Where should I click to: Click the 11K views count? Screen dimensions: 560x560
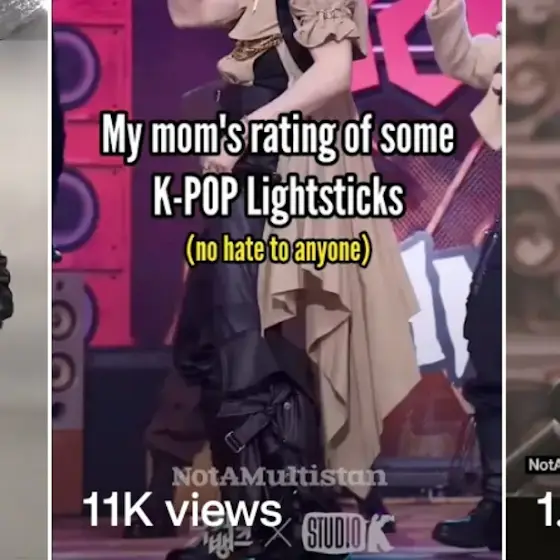click(x=182, y=509)
